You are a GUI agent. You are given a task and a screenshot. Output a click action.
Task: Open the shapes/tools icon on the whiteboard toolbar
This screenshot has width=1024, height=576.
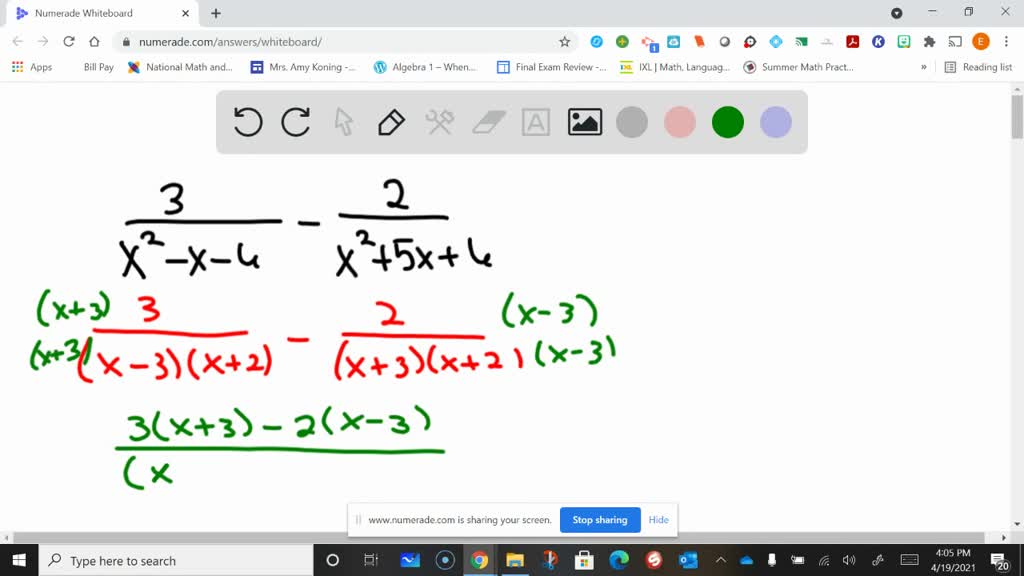[439, 121]
